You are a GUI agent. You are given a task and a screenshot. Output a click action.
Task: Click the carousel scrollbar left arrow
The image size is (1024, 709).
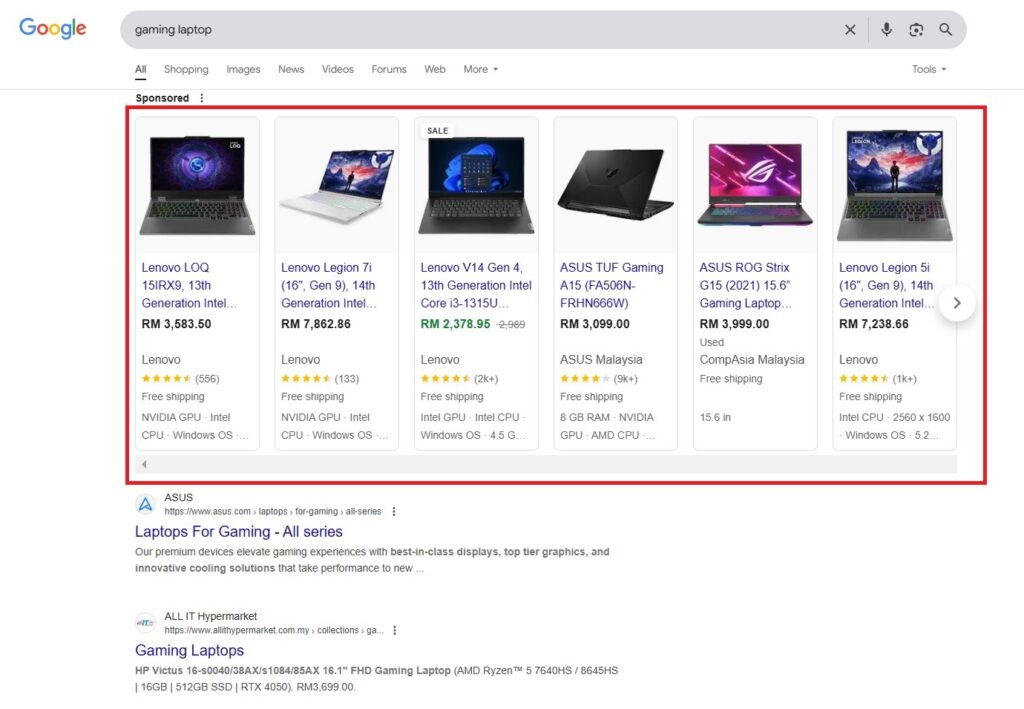pos(144,463)
